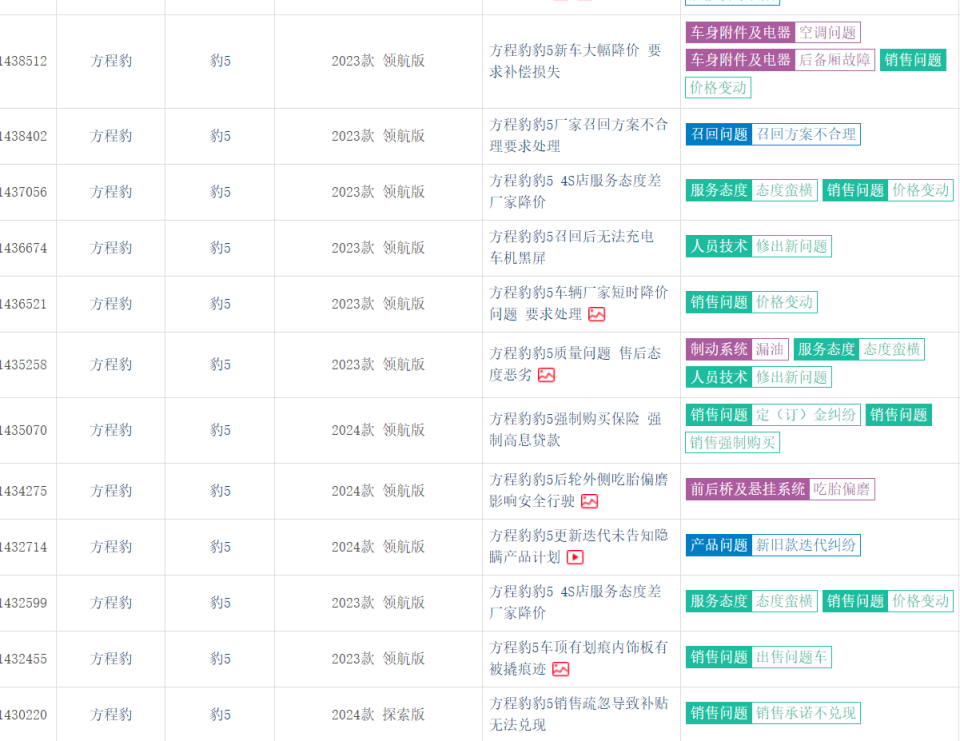The height and width of the screenshot is (741, 960).
Task: Click 方程豹 brand in row 1435258
Action: (111, 365)
